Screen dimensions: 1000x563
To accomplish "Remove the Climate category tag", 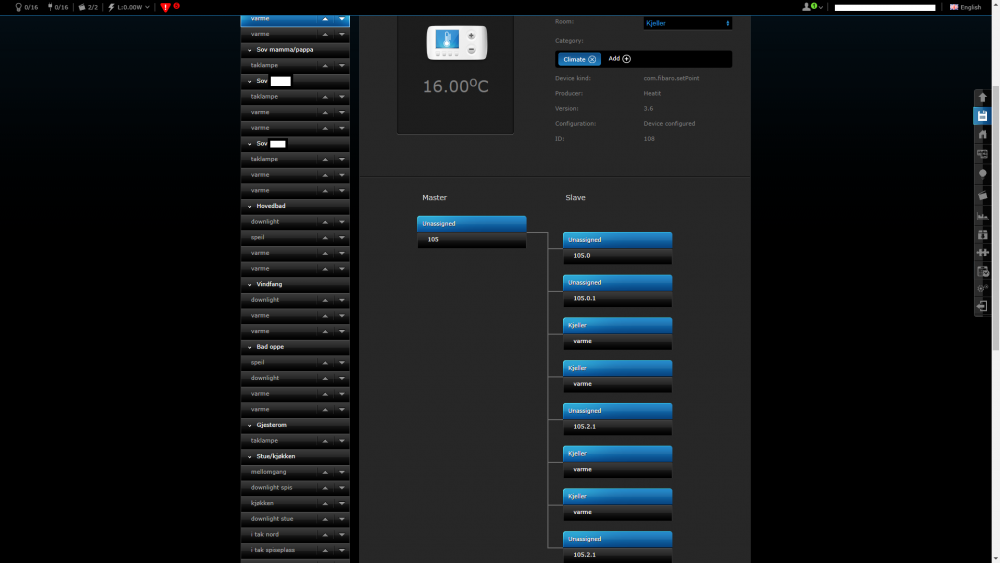I will [x=592, y=59].
